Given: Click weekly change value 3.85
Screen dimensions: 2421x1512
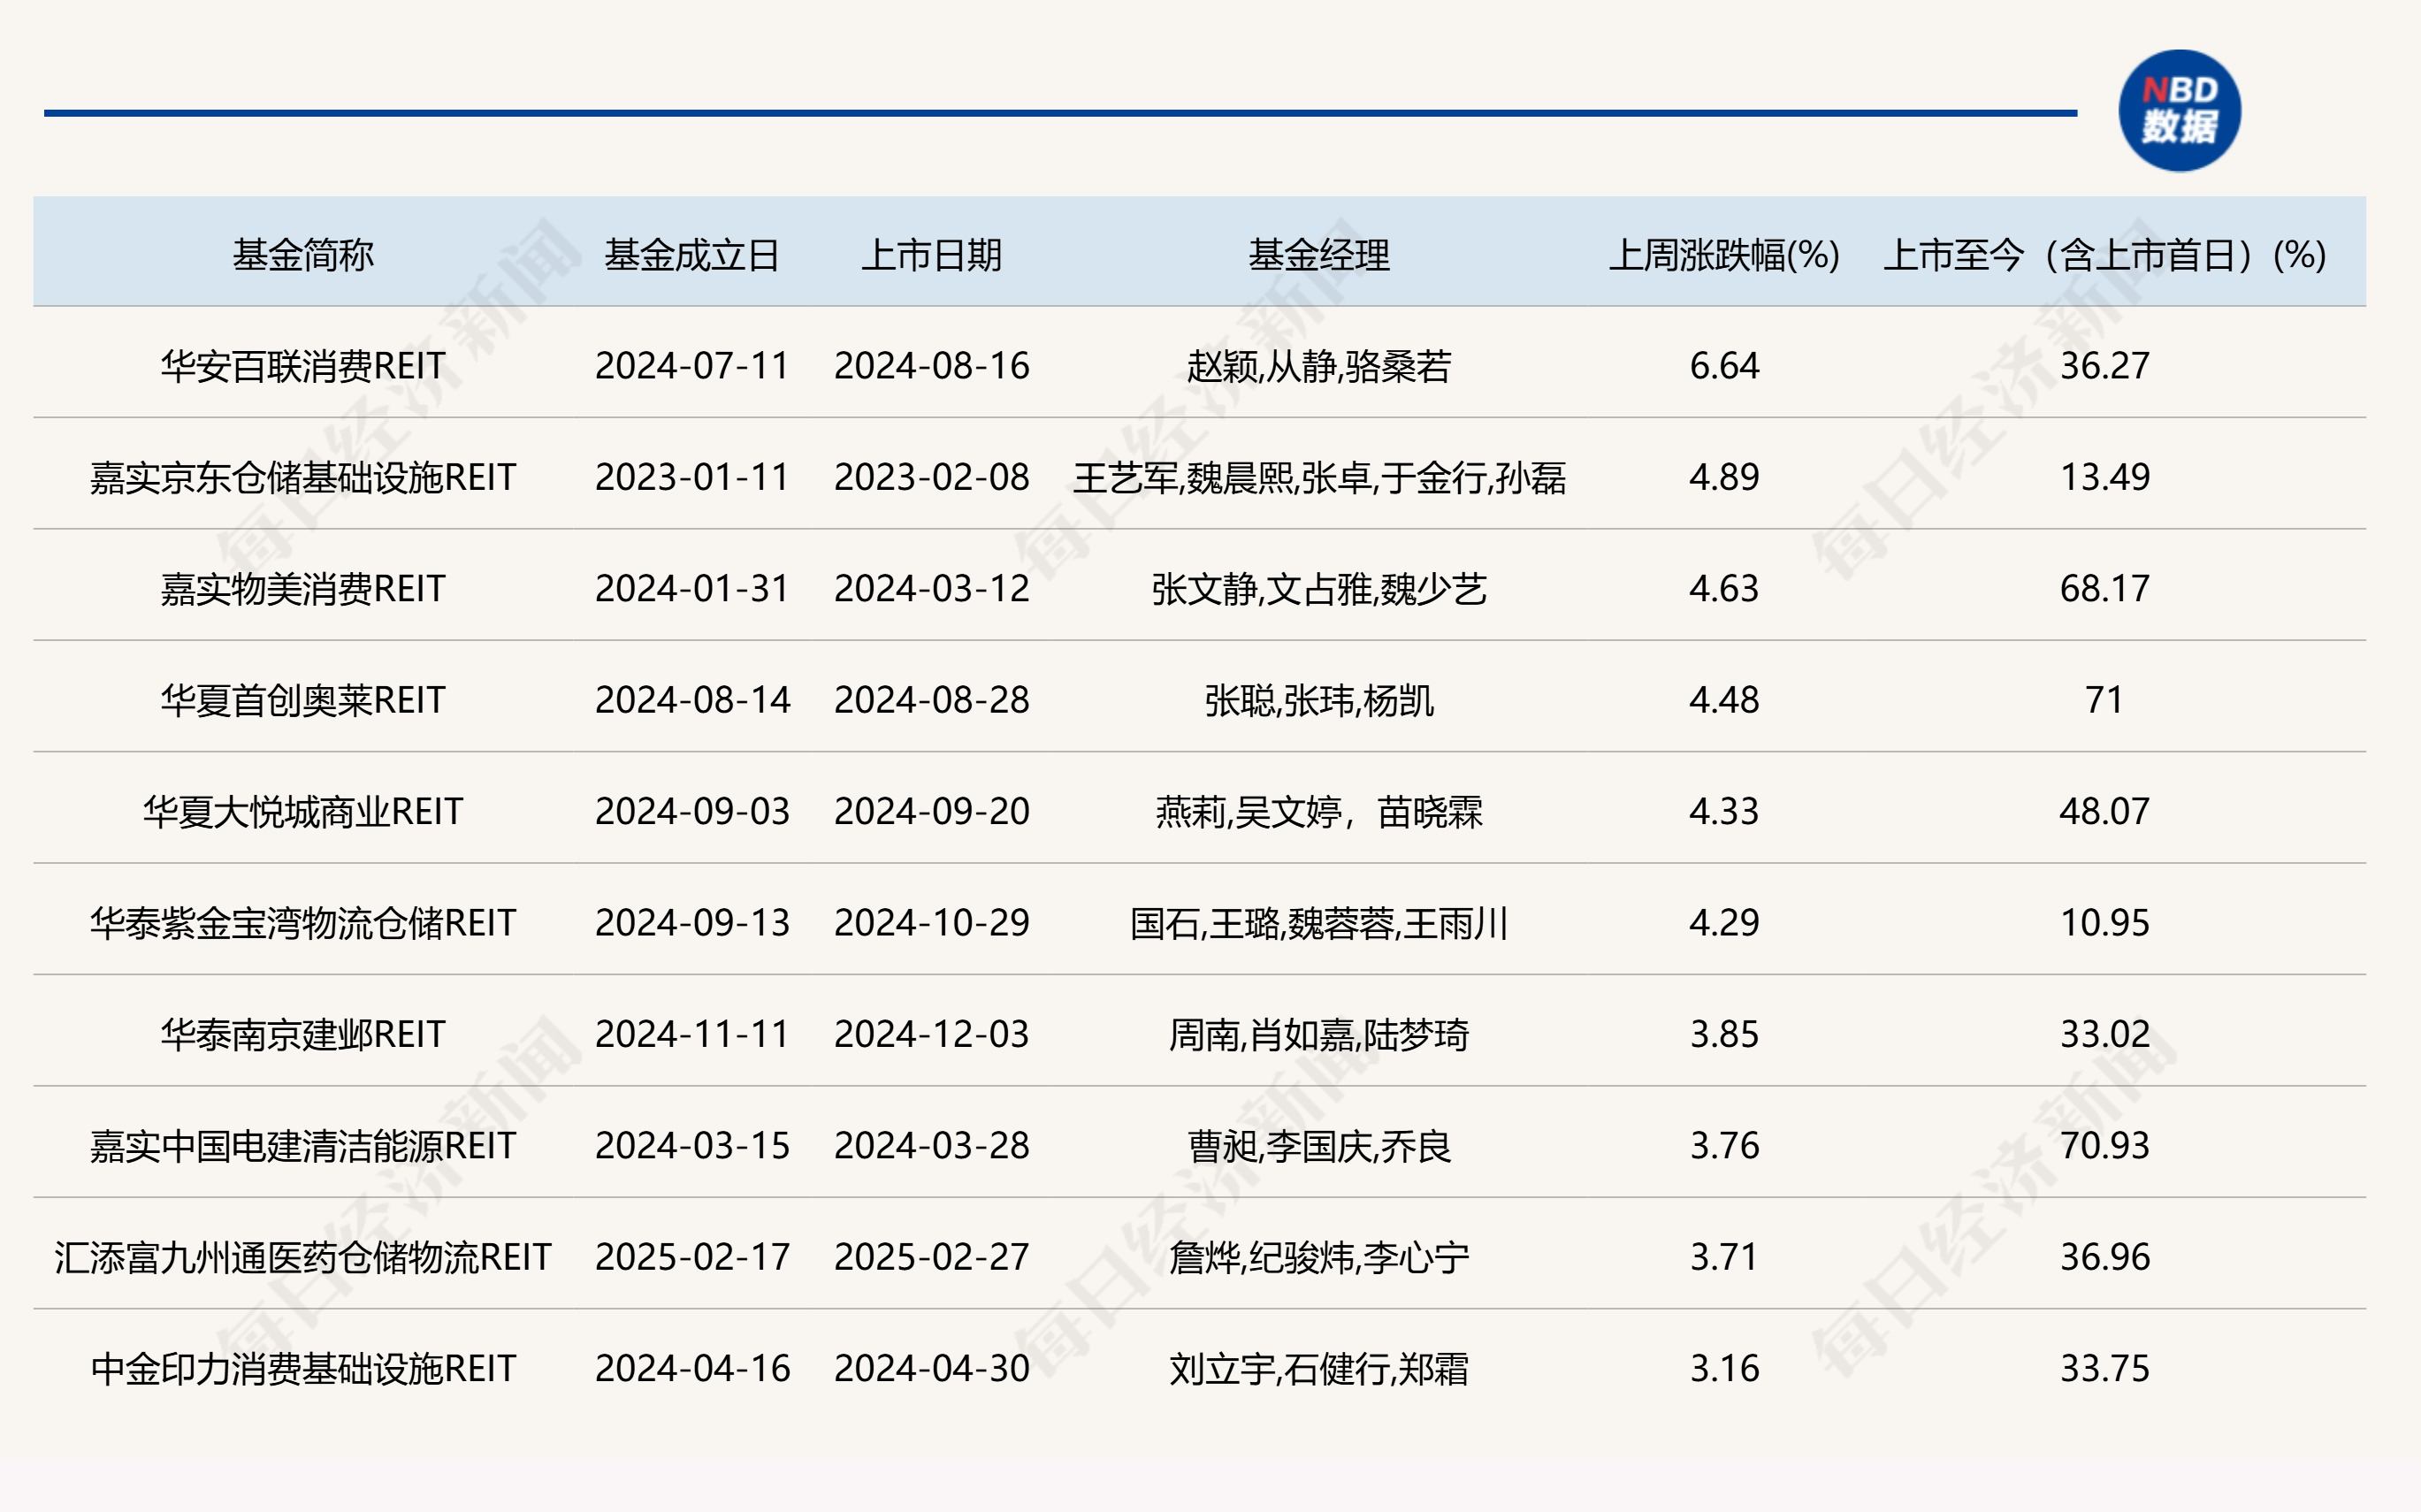Looking at the screenshot, I should (x=1724, y=1034).
